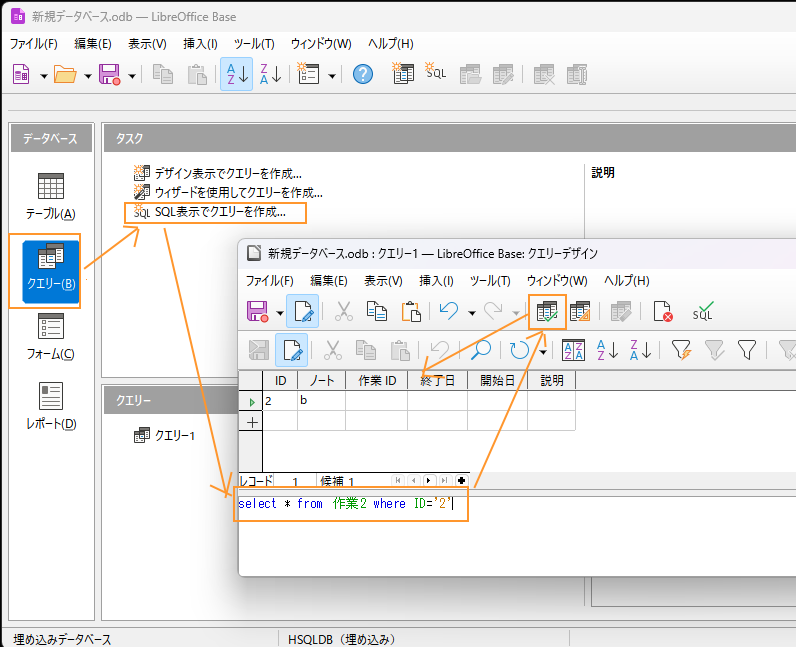Viewport: 796px width, 647px height.
Task: Click the Run SQL command directly icon
Action: (x=703, y=312)
